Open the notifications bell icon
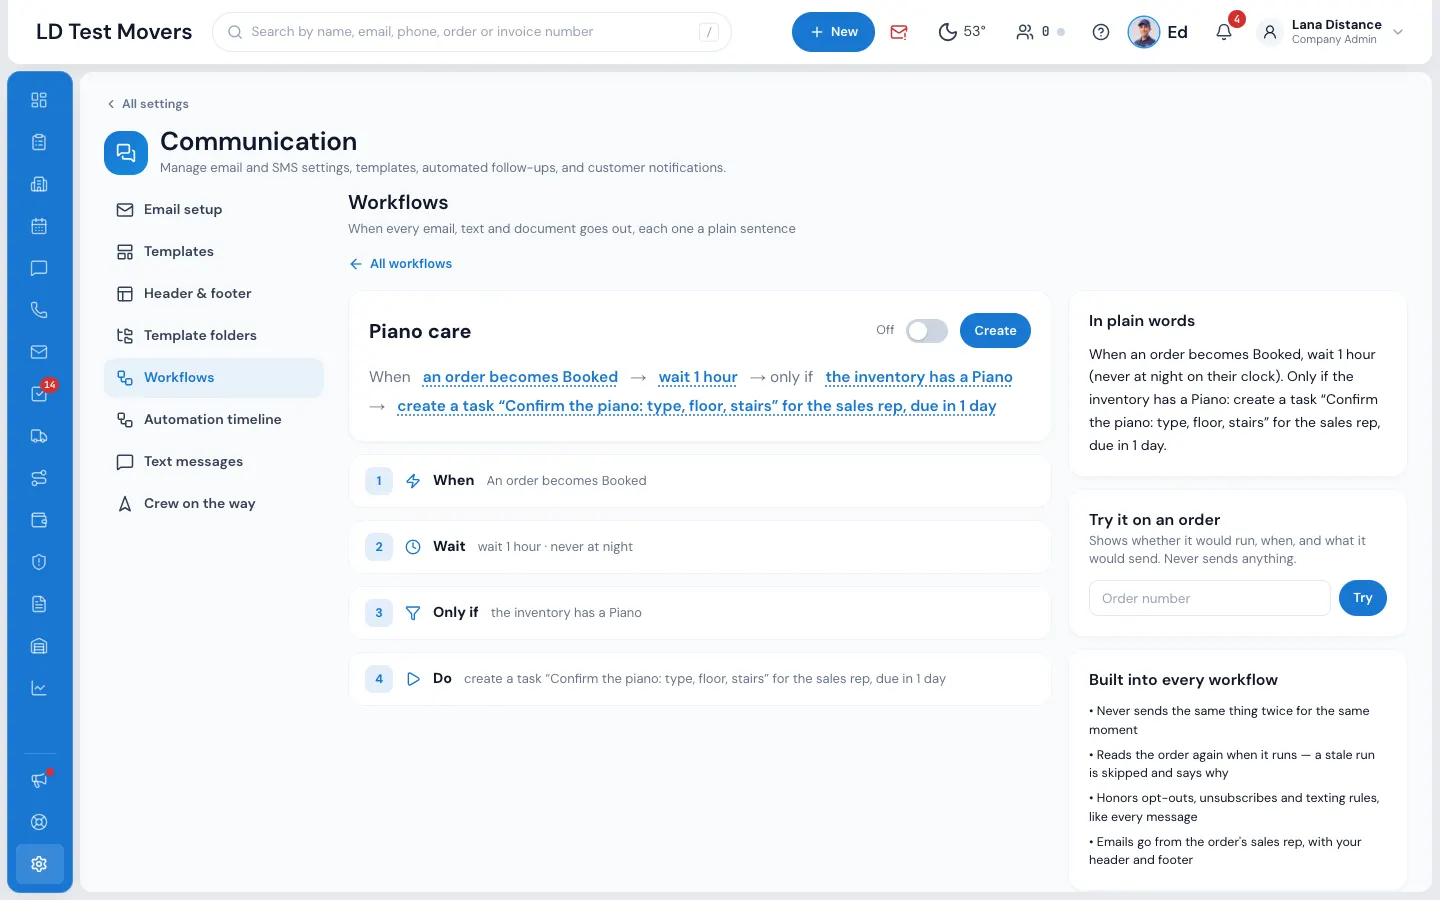 click(1224, 32)
